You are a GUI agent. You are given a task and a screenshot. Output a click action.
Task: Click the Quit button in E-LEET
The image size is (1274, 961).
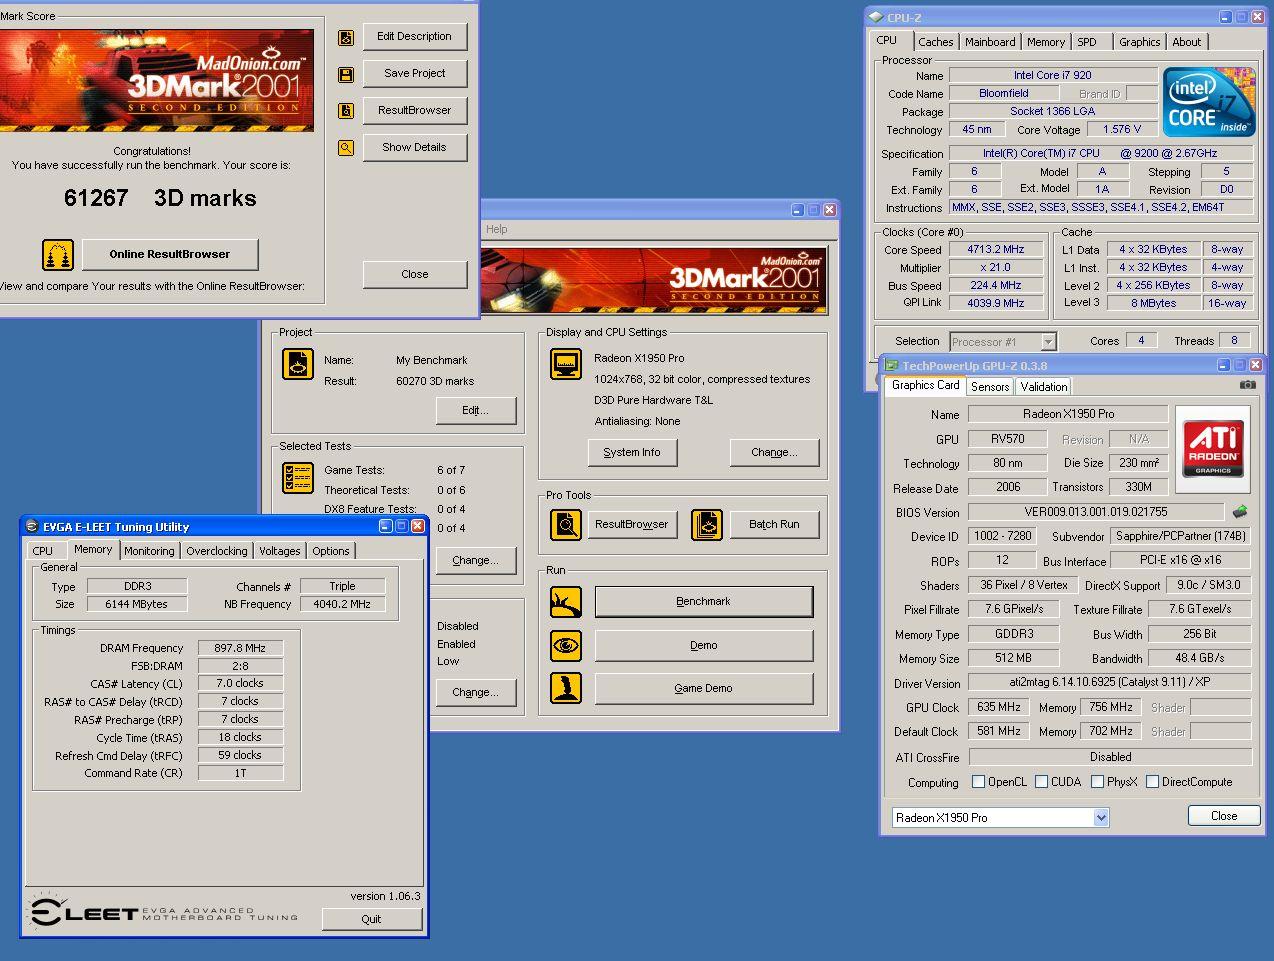[371, 919]
